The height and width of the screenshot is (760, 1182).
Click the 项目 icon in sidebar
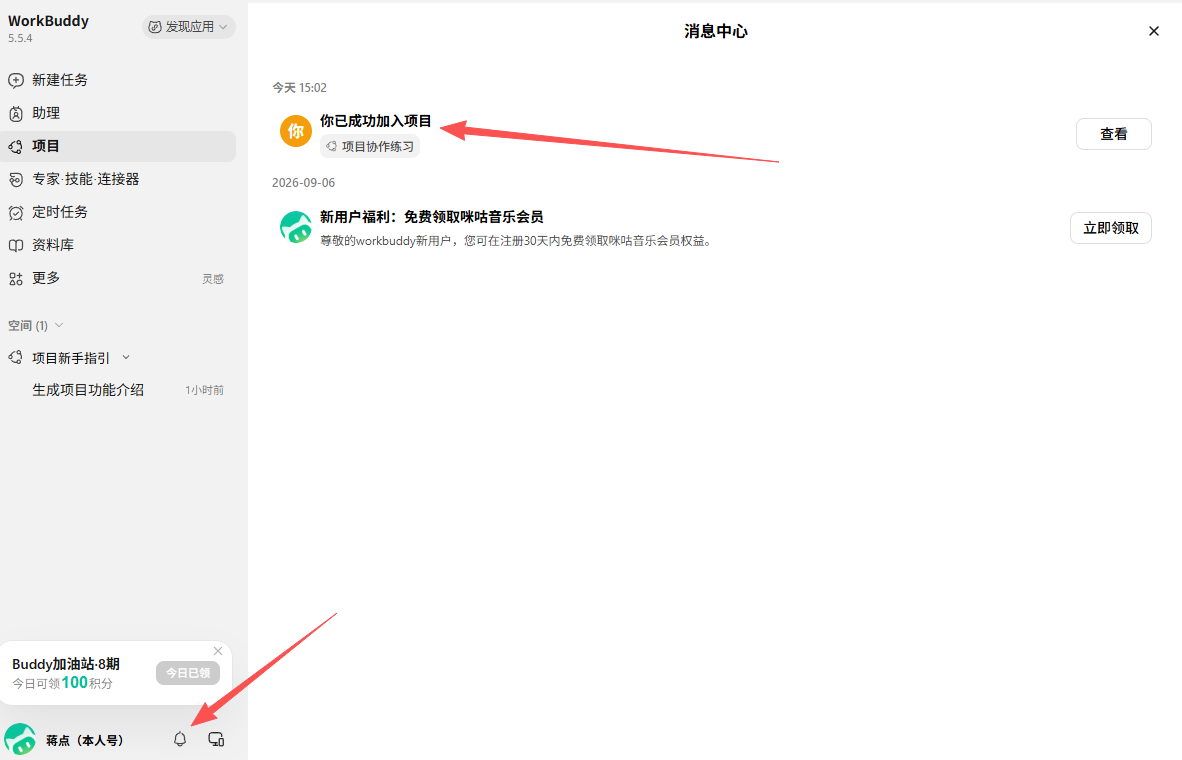click(16, 146)
